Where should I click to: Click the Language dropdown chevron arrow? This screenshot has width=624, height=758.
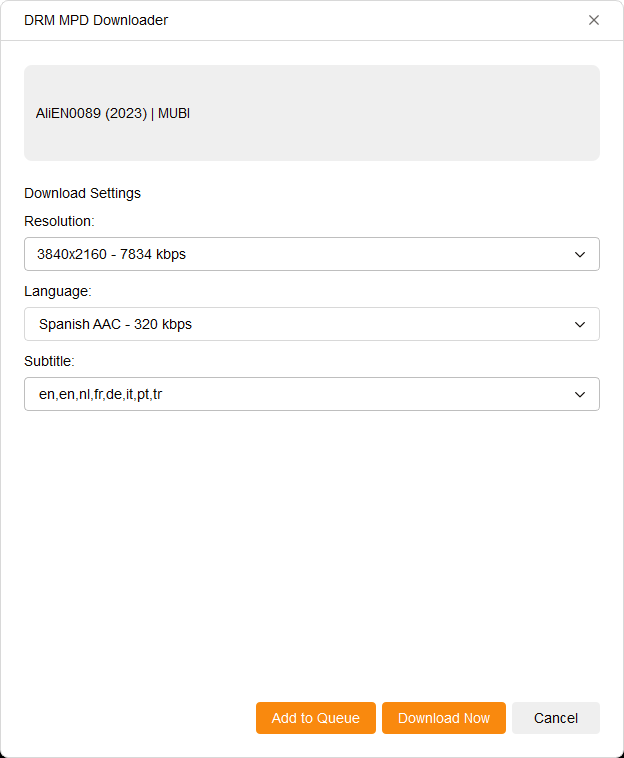tap(580, 324)
